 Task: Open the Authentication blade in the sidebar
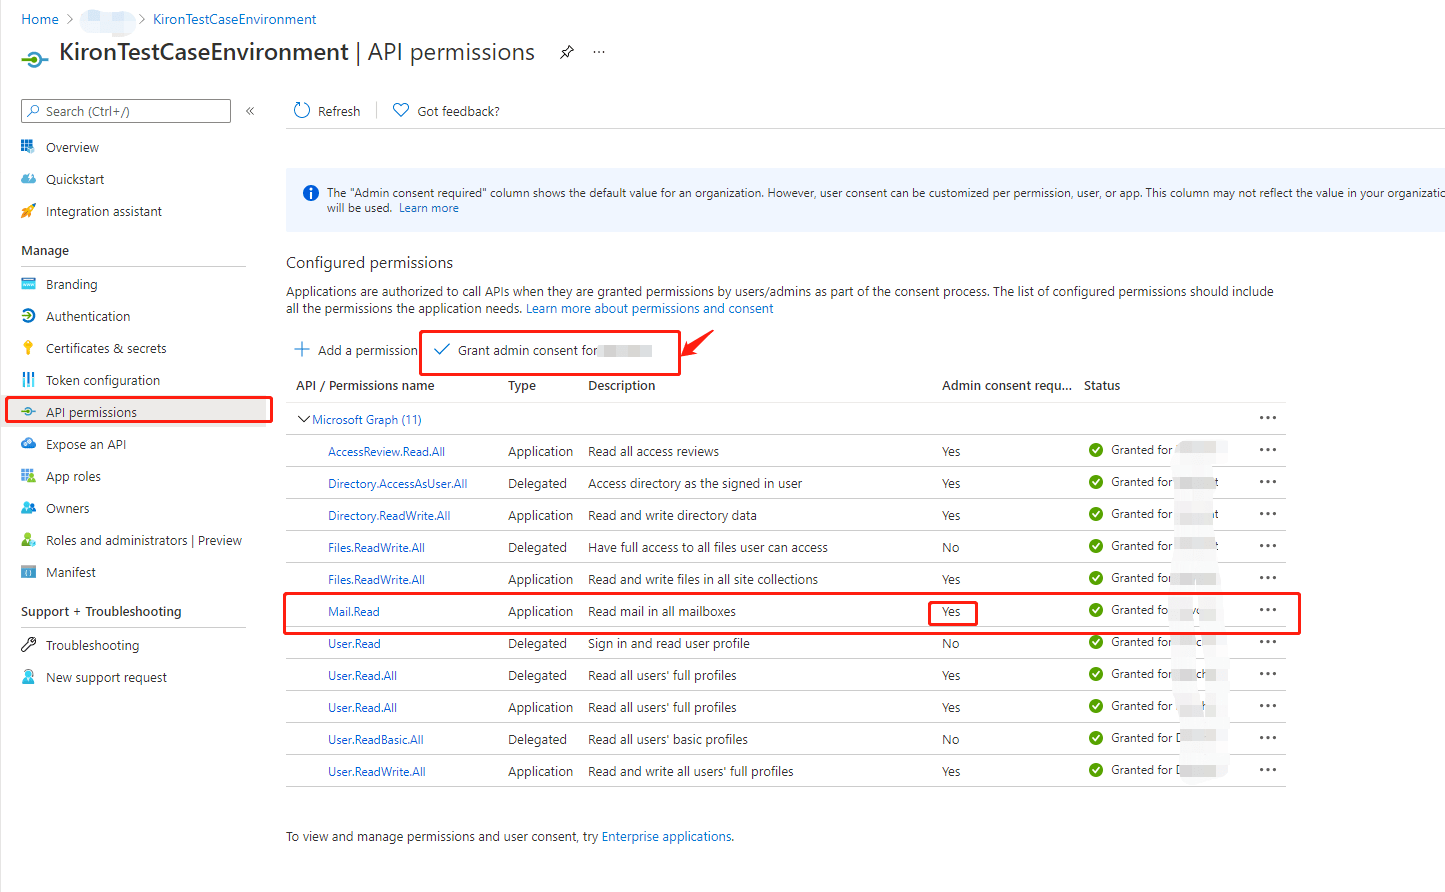(x=87, y=316)
